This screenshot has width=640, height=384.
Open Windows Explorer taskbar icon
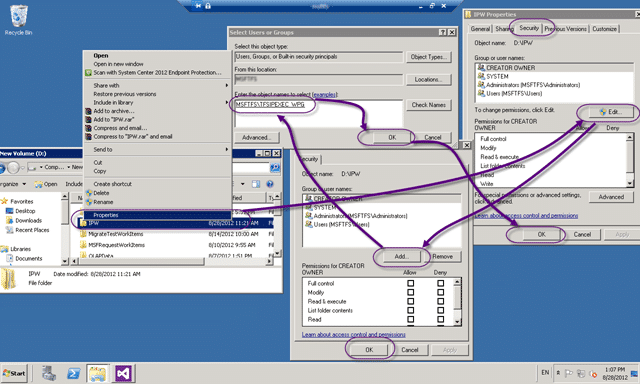coord(98,373)
